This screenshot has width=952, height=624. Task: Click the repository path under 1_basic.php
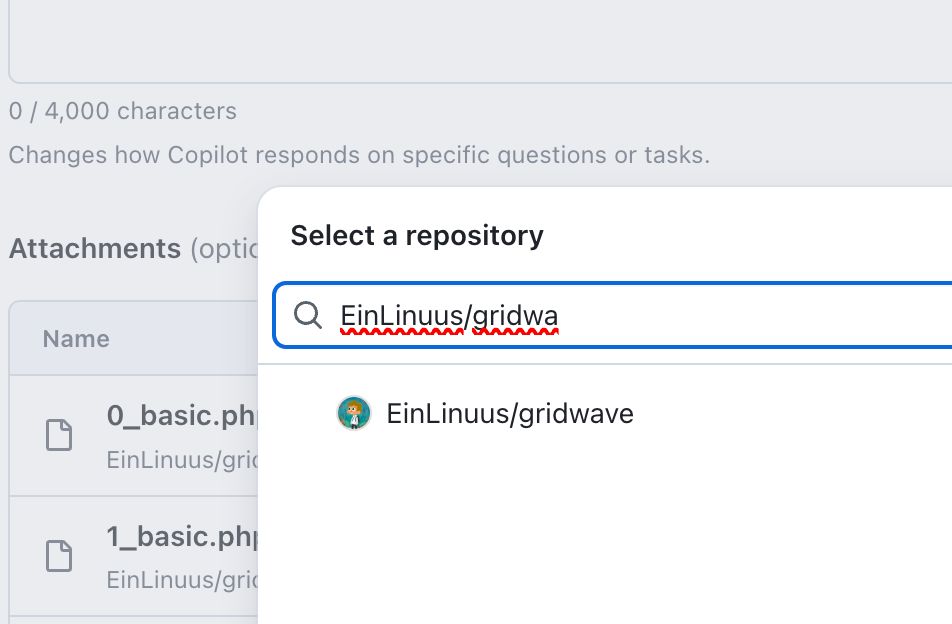coord(182,580)
